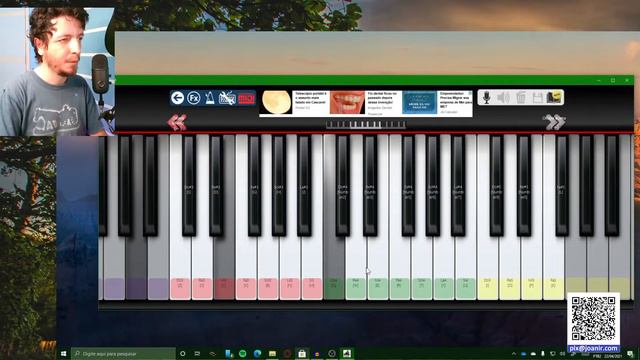Open Microsoft Edge from the taskbar

coord(257,353)
